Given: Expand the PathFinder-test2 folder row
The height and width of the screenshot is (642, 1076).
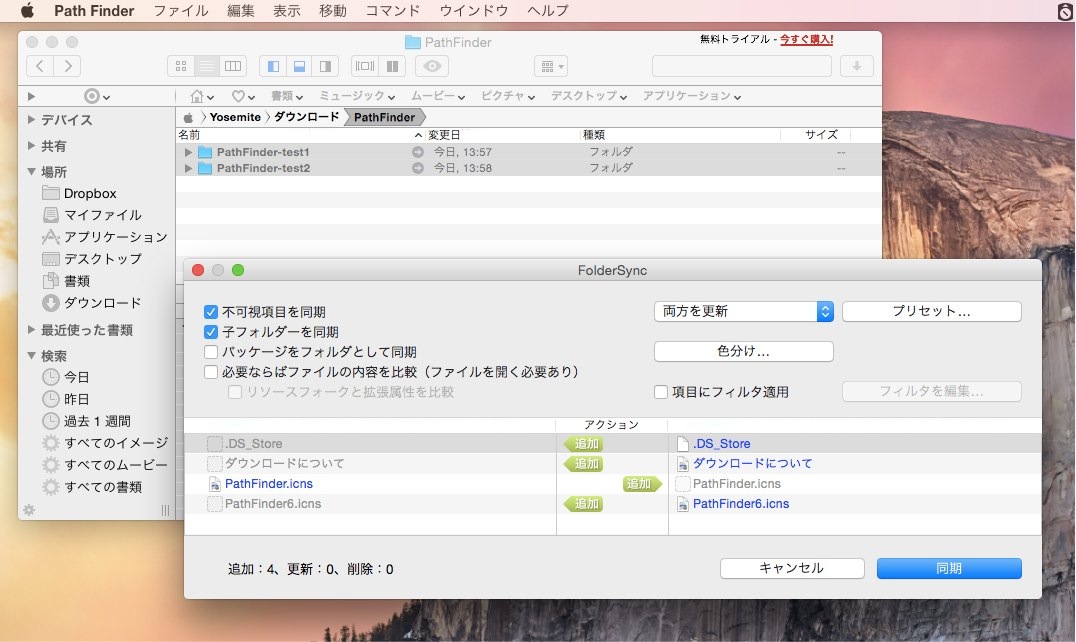Looking at the screenshot, I should pos(188,168).
